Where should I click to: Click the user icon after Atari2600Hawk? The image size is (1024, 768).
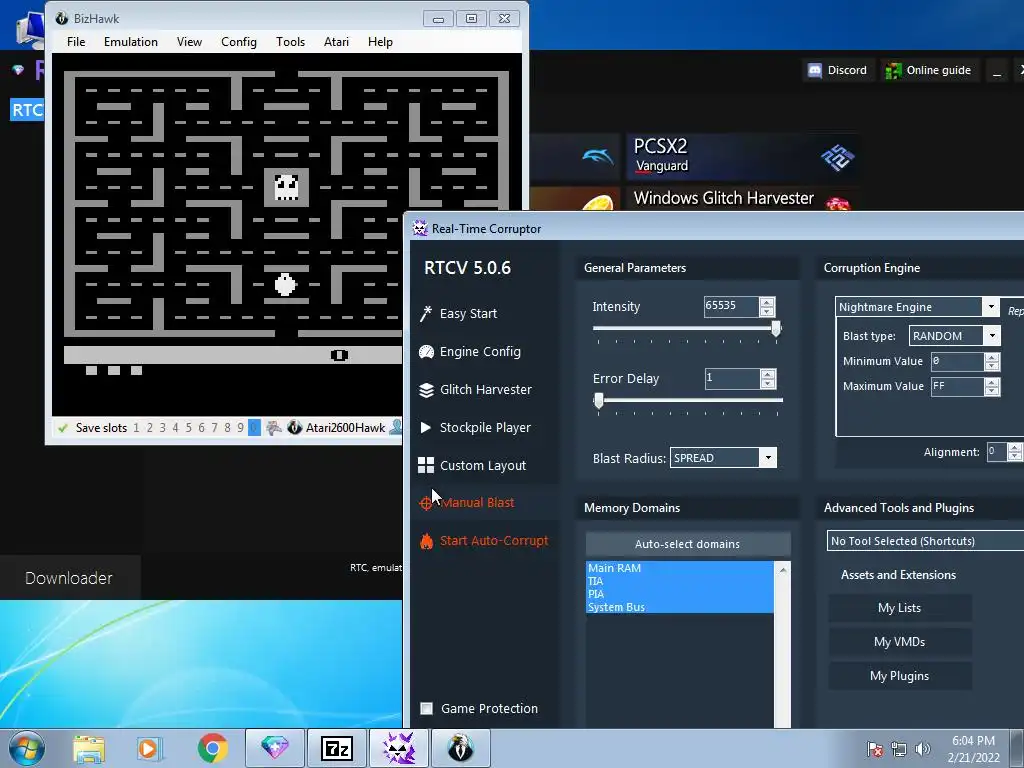click(x=395, y=427)
